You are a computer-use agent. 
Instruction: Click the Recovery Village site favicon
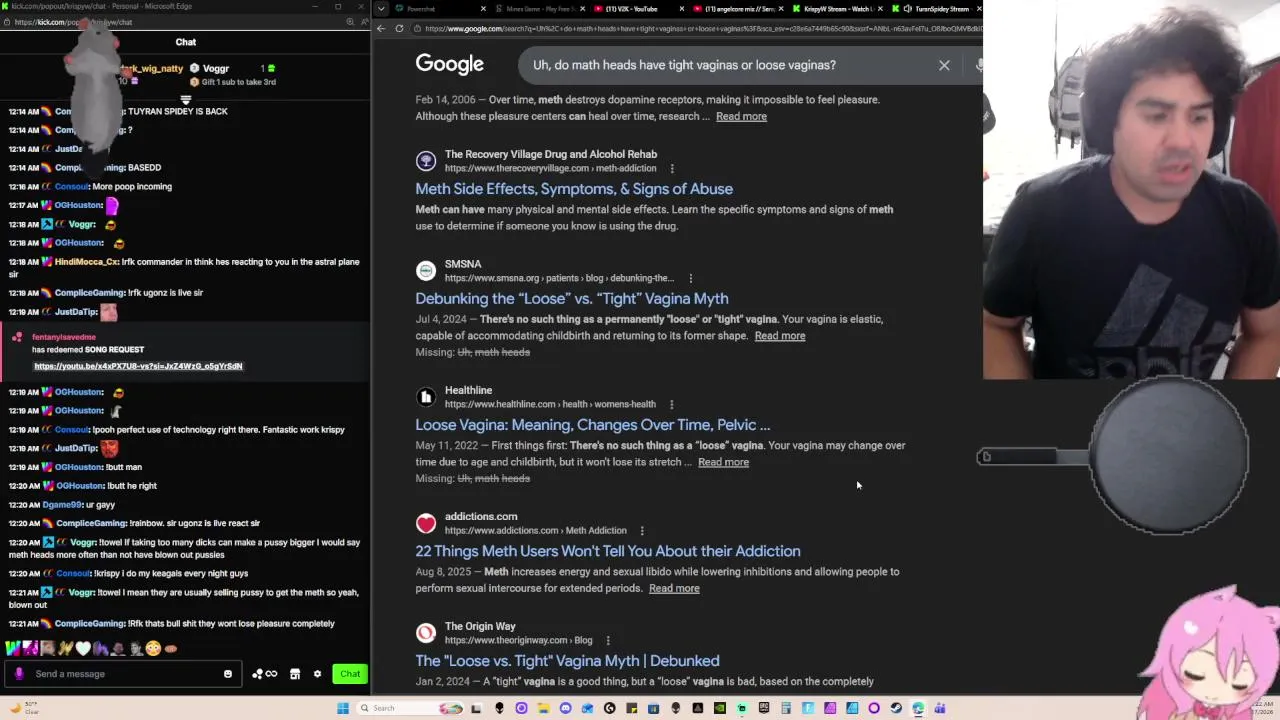pos(426,161)
